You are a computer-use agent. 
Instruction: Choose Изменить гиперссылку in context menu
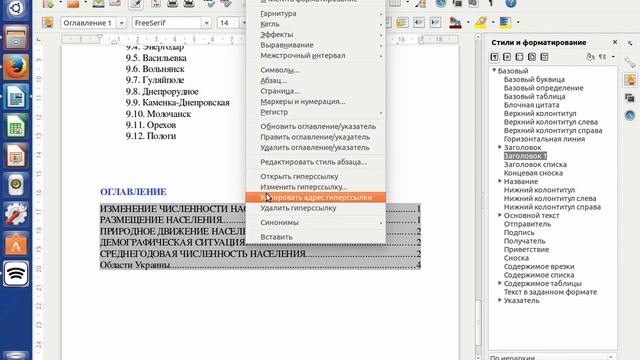[316, 187]
